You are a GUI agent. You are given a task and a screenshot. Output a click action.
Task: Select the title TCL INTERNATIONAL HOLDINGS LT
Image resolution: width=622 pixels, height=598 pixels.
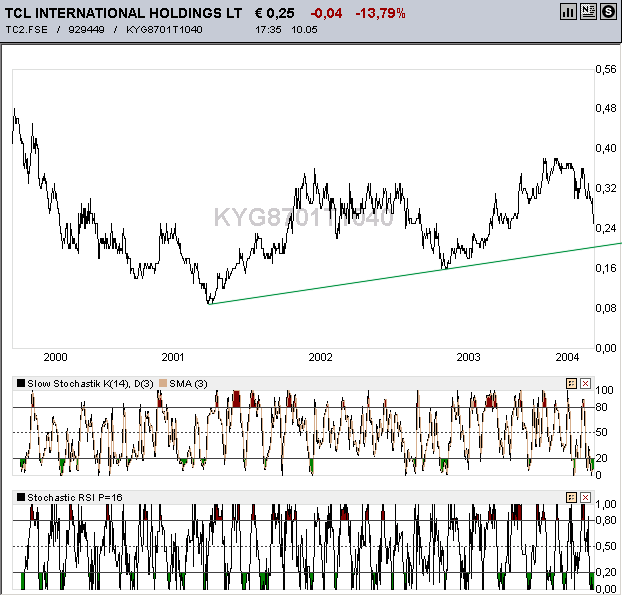[x=123, y=13]
